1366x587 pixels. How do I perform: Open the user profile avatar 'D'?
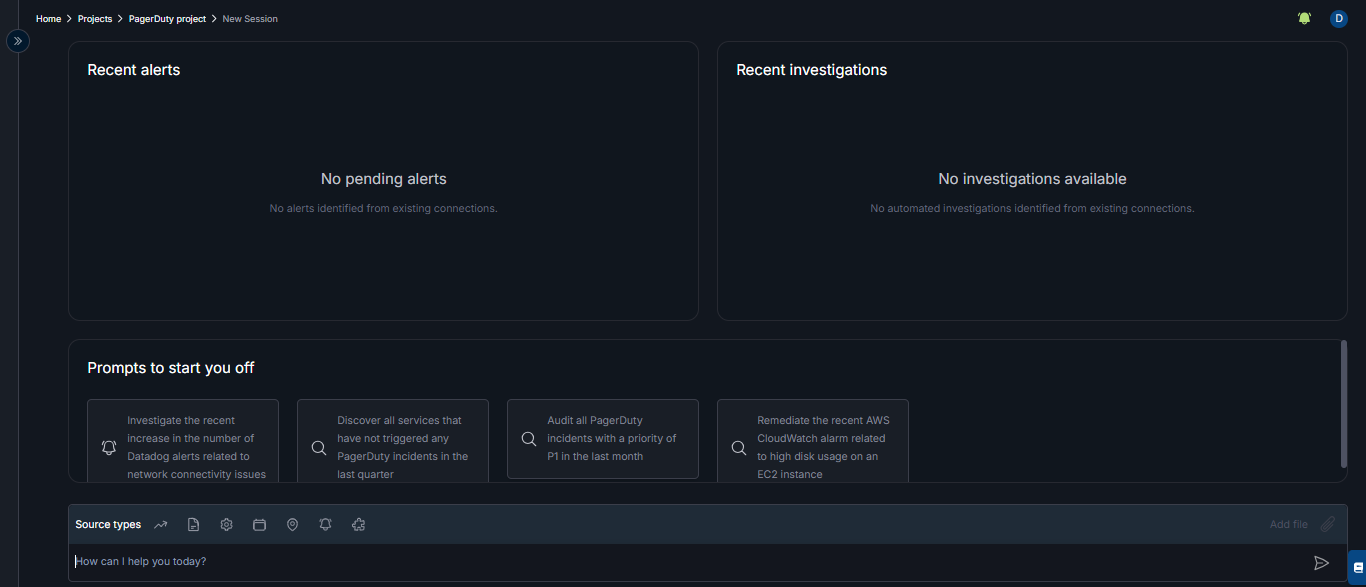pyautogui.click(x=1338, y=19)
